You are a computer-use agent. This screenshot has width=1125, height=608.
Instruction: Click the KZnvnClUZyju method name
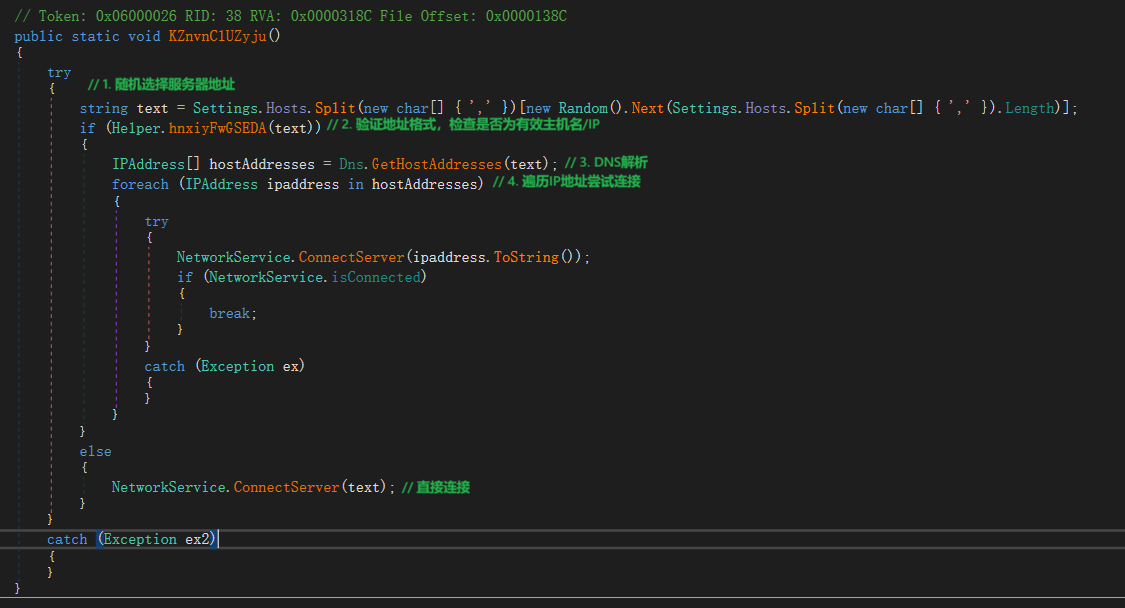coord(217,36)
